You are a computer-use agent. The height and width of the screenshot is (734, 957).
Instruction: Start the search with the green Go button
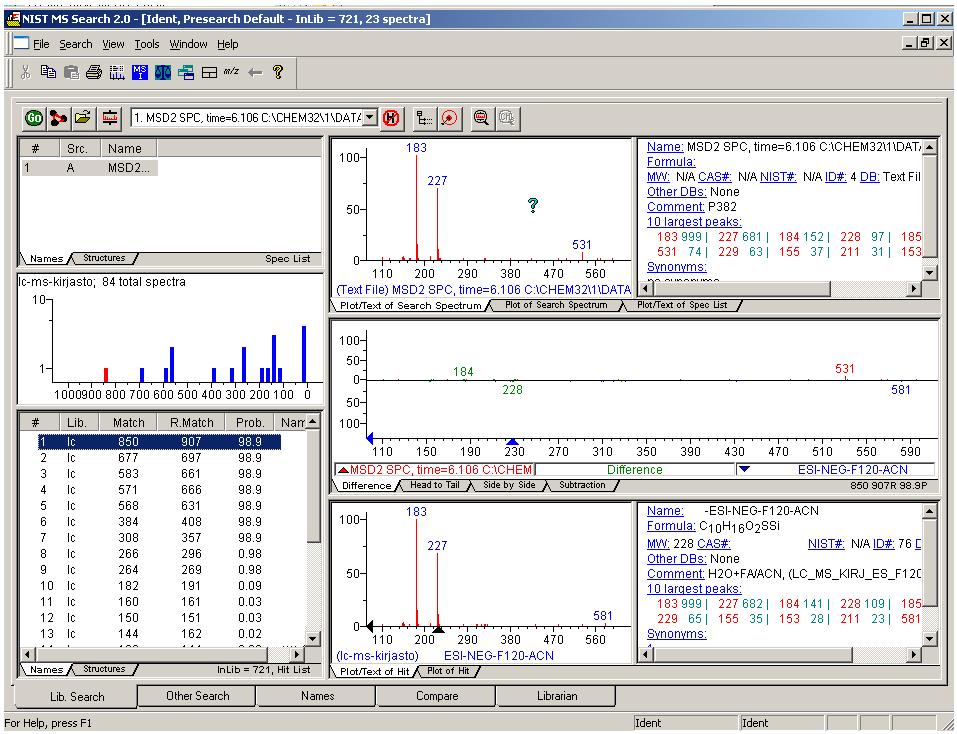click(x=34, y=118)
